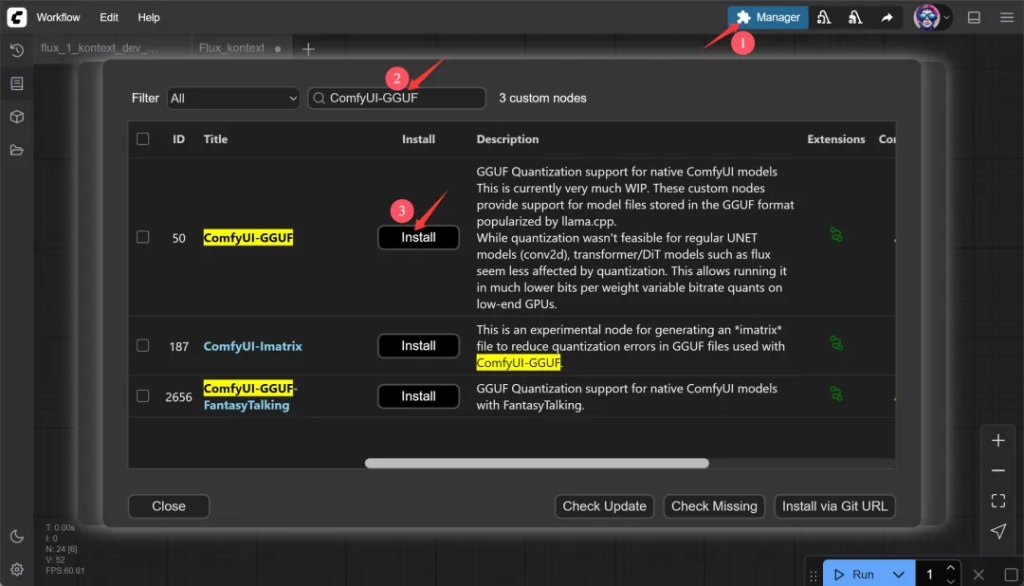This screenshot has width=1024, height=586.
Task: Open the Help menu
Action: coord(148,18)
